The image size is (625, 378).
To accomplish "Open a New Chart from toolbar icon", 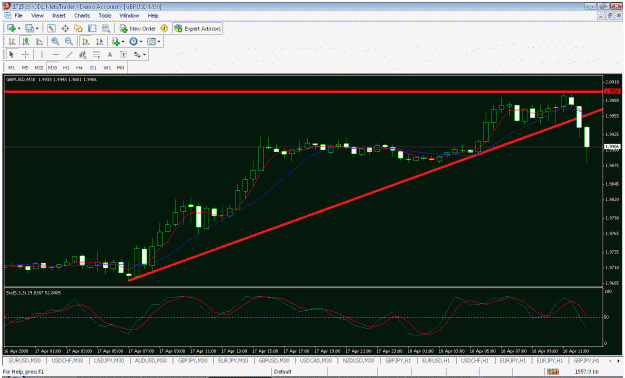I will click(11, 28).
